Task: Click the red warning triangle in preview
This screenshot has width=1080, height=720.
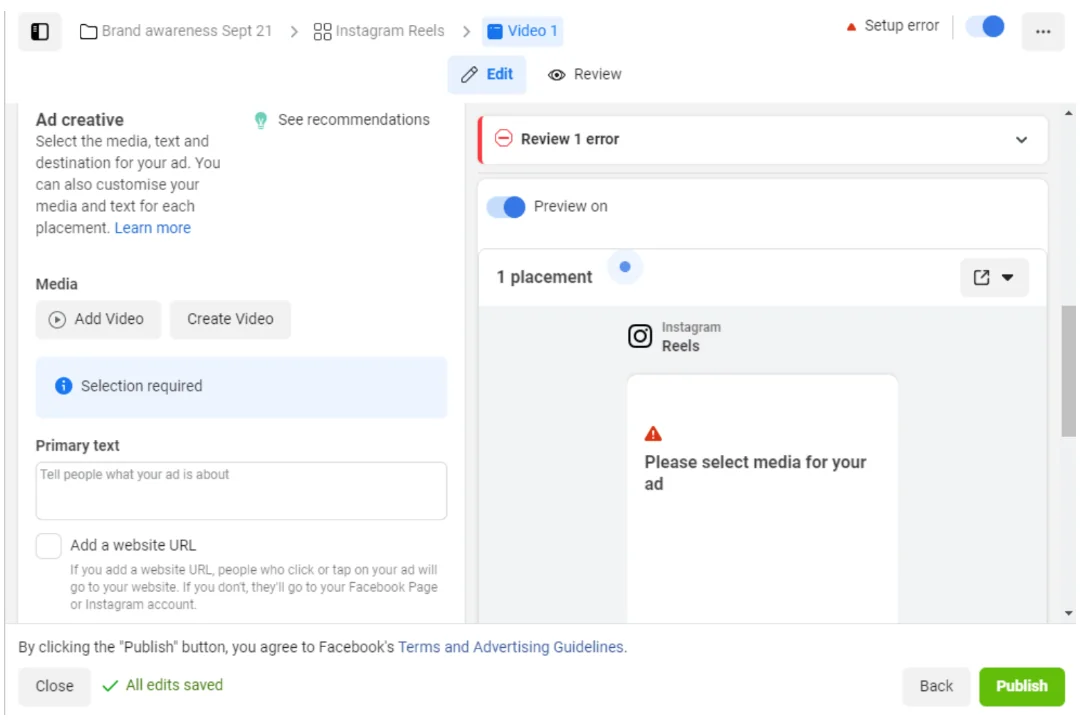Action: [x=652, y=434]
